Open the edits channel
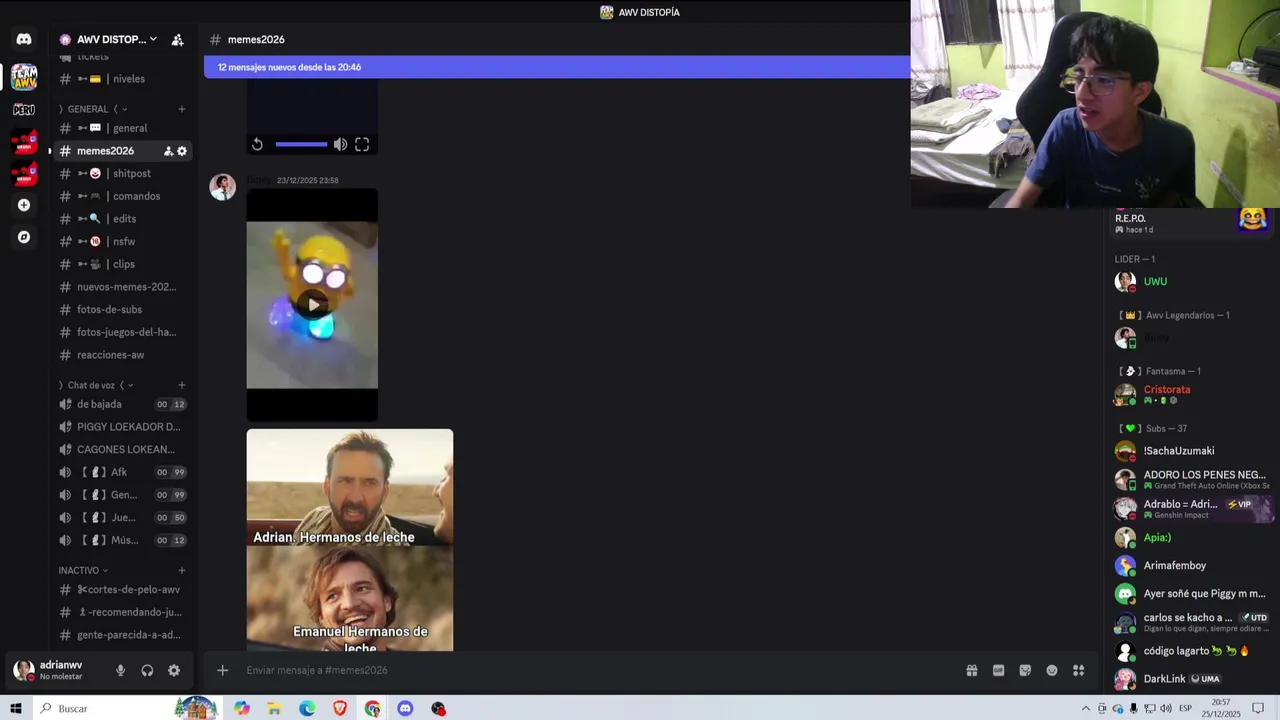This screenshot has height=720, width=1280. tap(122, 219)
